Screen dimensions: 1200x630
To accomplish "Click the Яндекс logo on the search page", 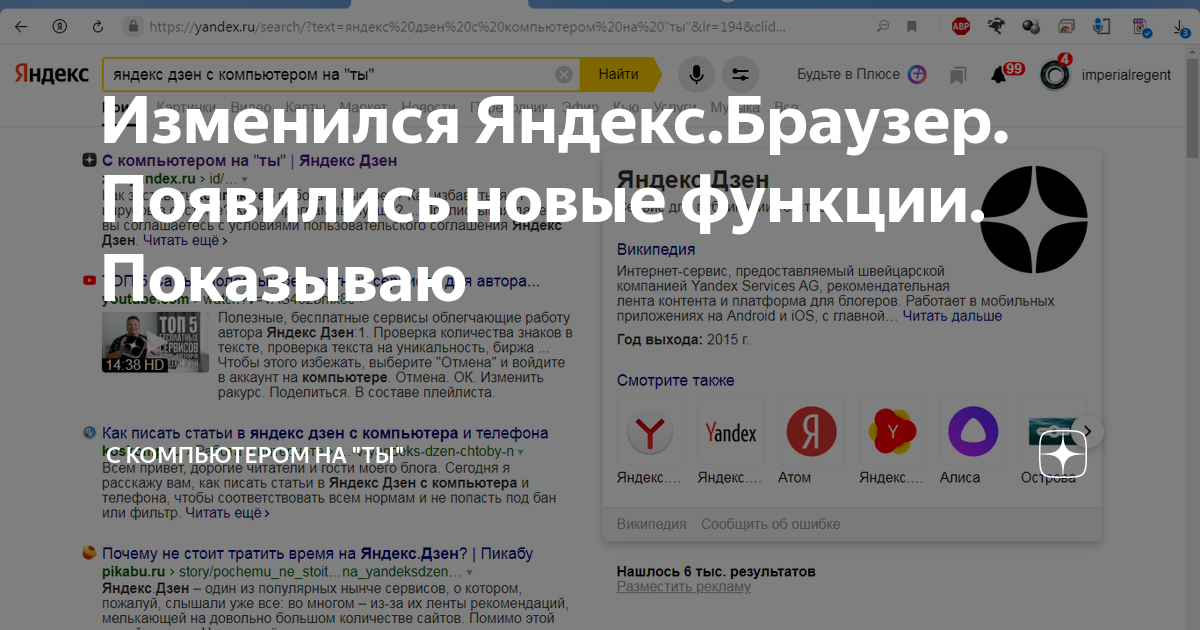I will (53, 74).
